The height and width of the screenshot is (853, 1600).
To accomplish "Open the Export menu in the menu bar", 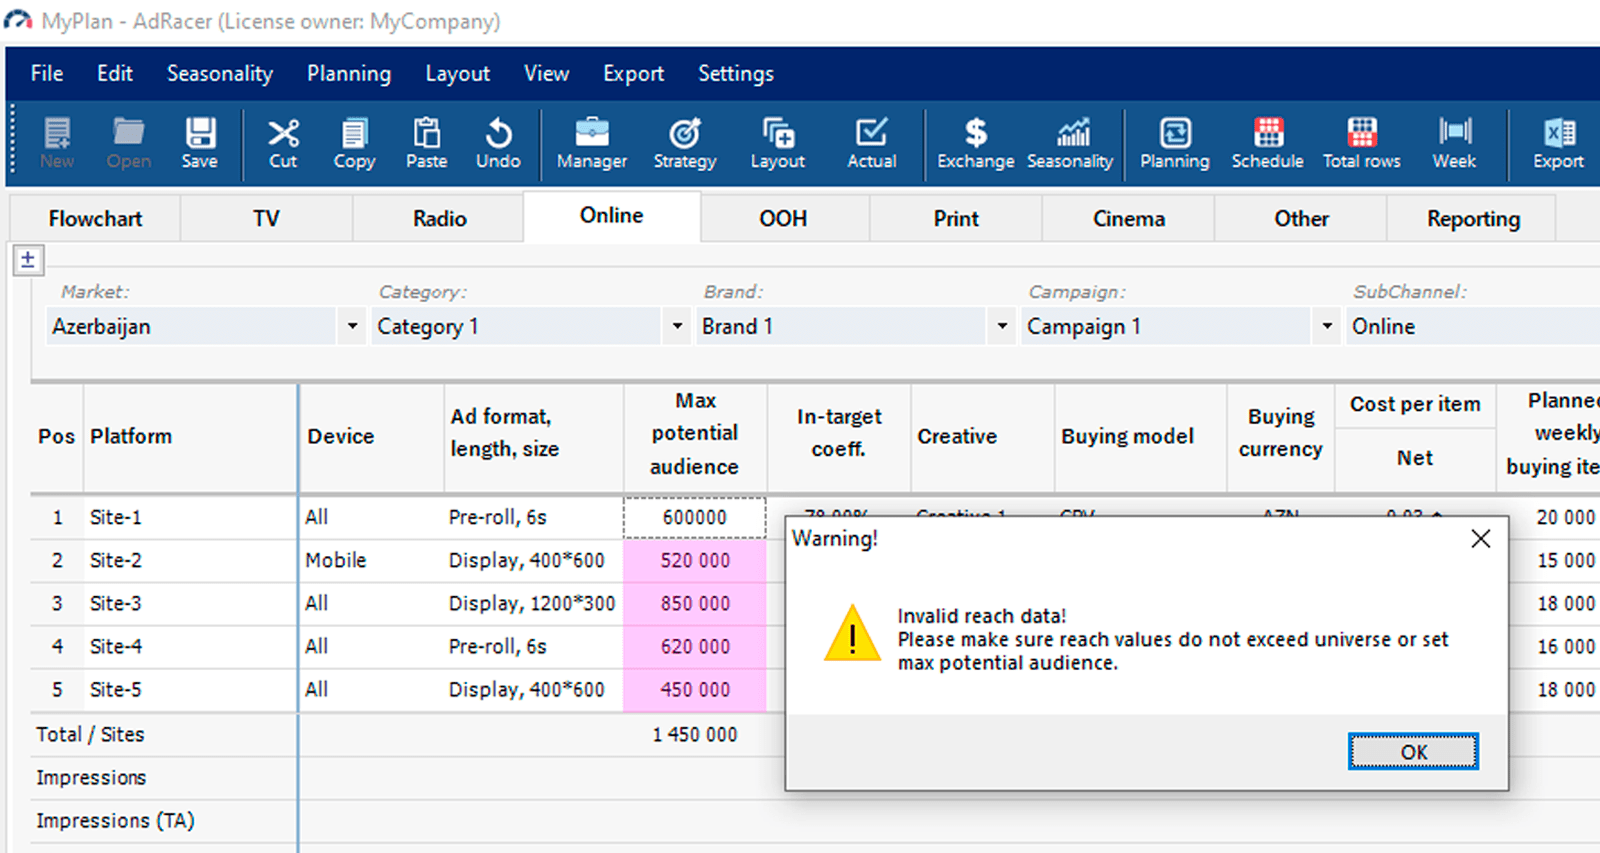I will pos(634,74).
